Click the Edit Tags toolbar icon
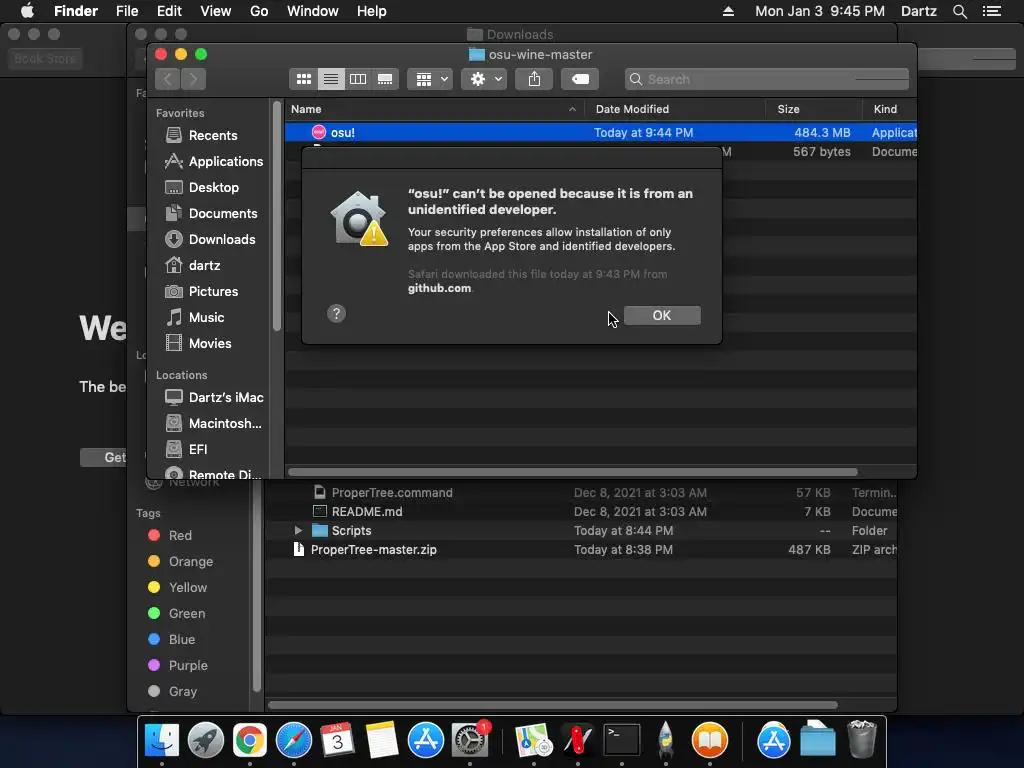Screen dimensions: 1024x768 pos(580,79)
